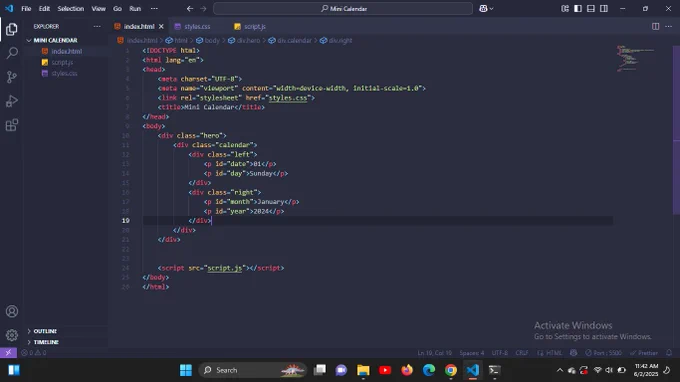Toggle the Primary Side Bar visibility
The image size is (680, 382).
(x=578, y=8)
